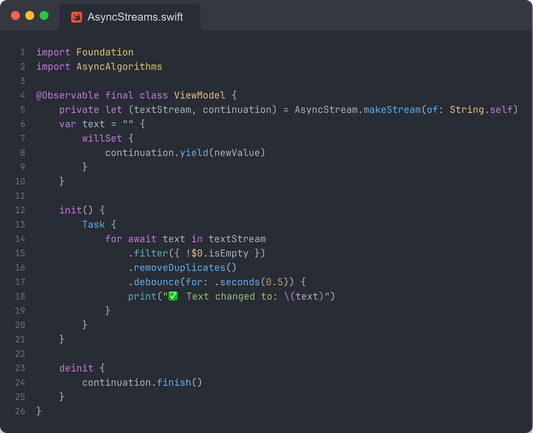This screenshot has height=433, width=533.
Task: Click green checkmark emoji in print string
Action: (x=173, y=296)
